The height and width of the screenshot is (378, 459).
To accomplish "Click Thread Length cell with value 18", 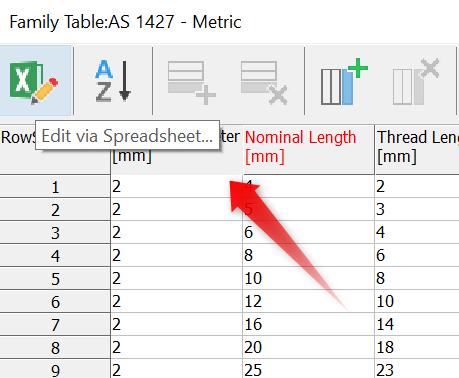I will point(417,347).
